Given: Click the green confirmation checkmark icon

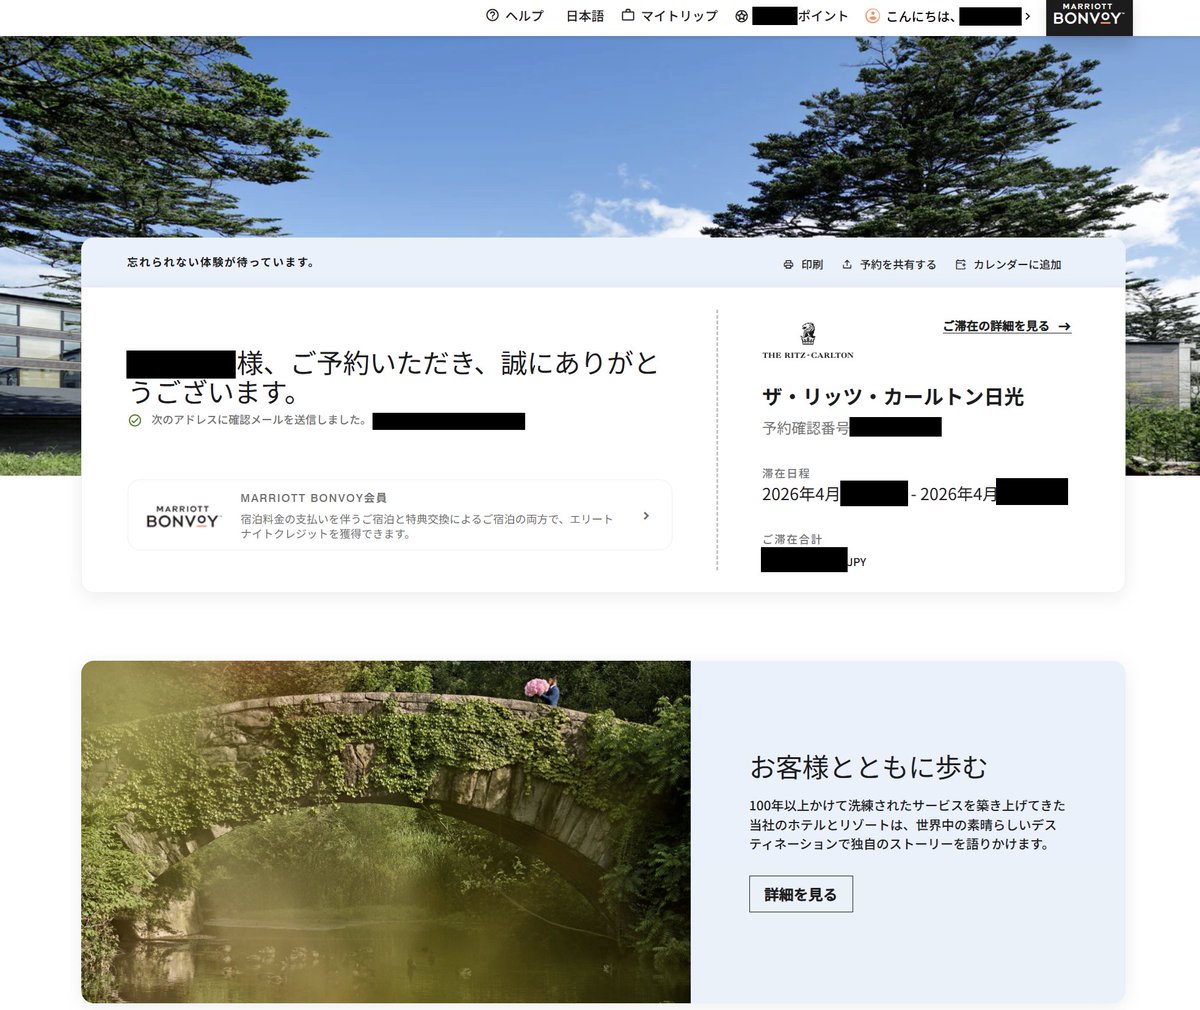Looking at the screenshot, I should click(135, 420).
